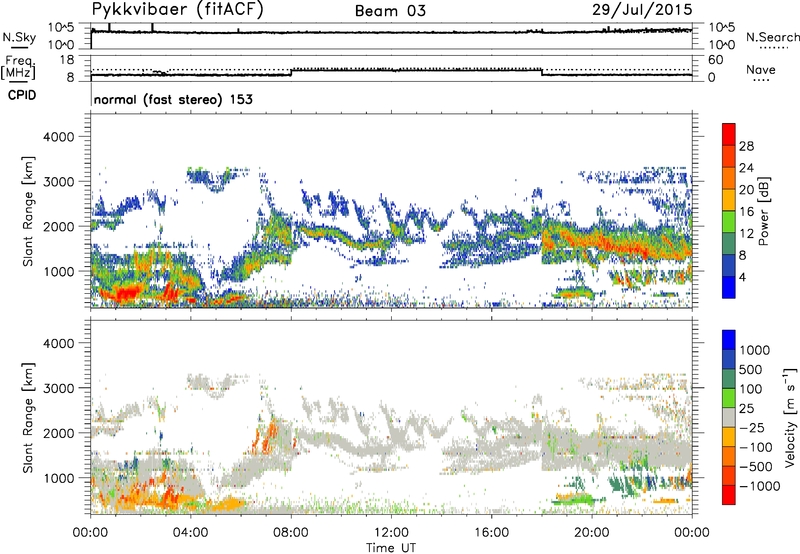This screenshot has height=554, width=800.
Task: Select the 60 tick on the Nave axis
Action: pos(716,60)
